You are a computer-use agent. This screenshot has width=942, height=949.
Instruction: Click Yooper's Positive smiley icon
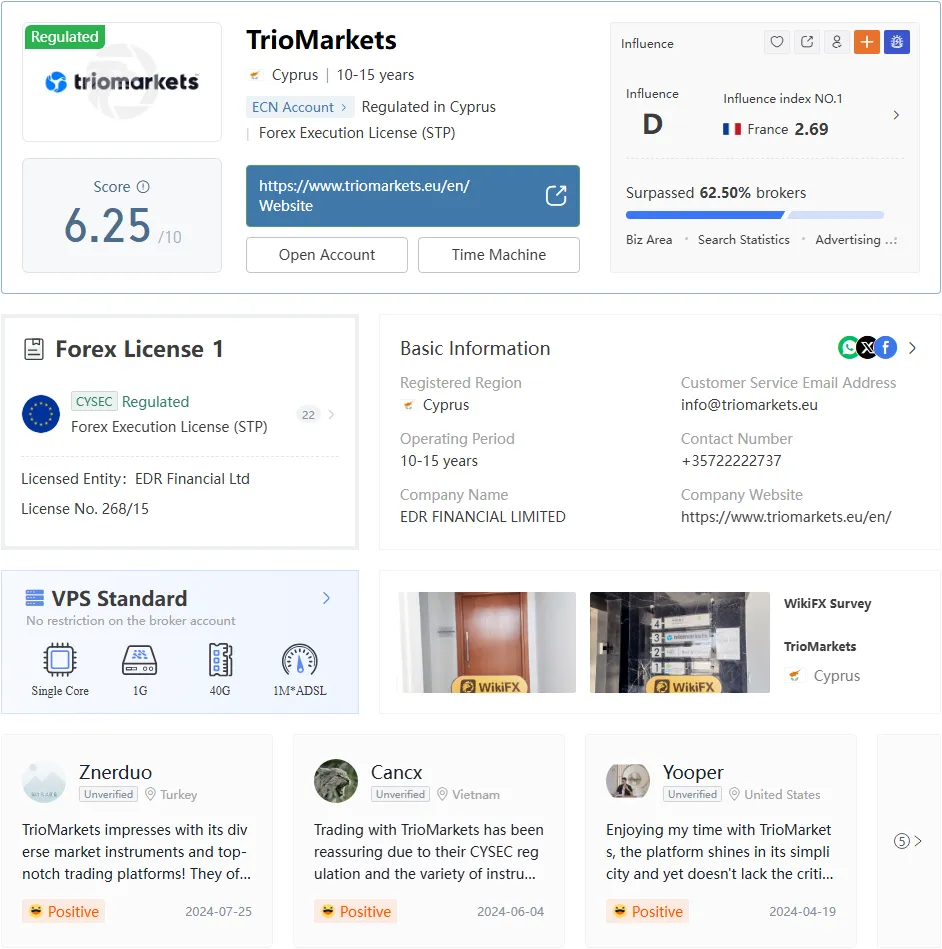point(619,910)
